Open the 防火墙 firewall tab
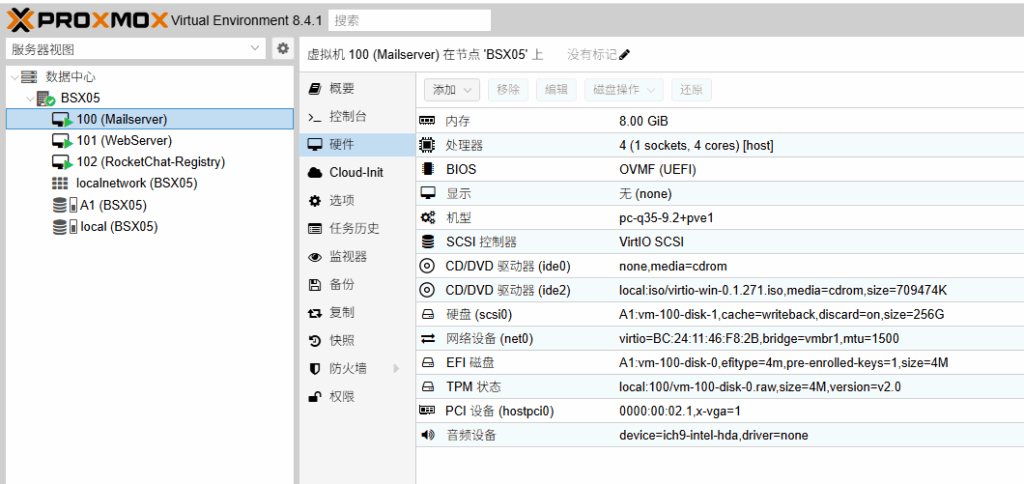 357,368
